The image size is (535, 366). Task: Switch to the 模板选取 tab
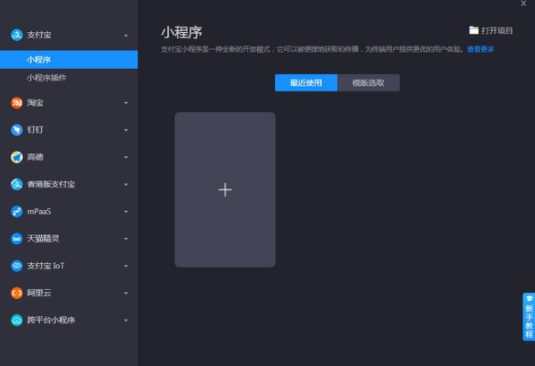pos(368,83)
